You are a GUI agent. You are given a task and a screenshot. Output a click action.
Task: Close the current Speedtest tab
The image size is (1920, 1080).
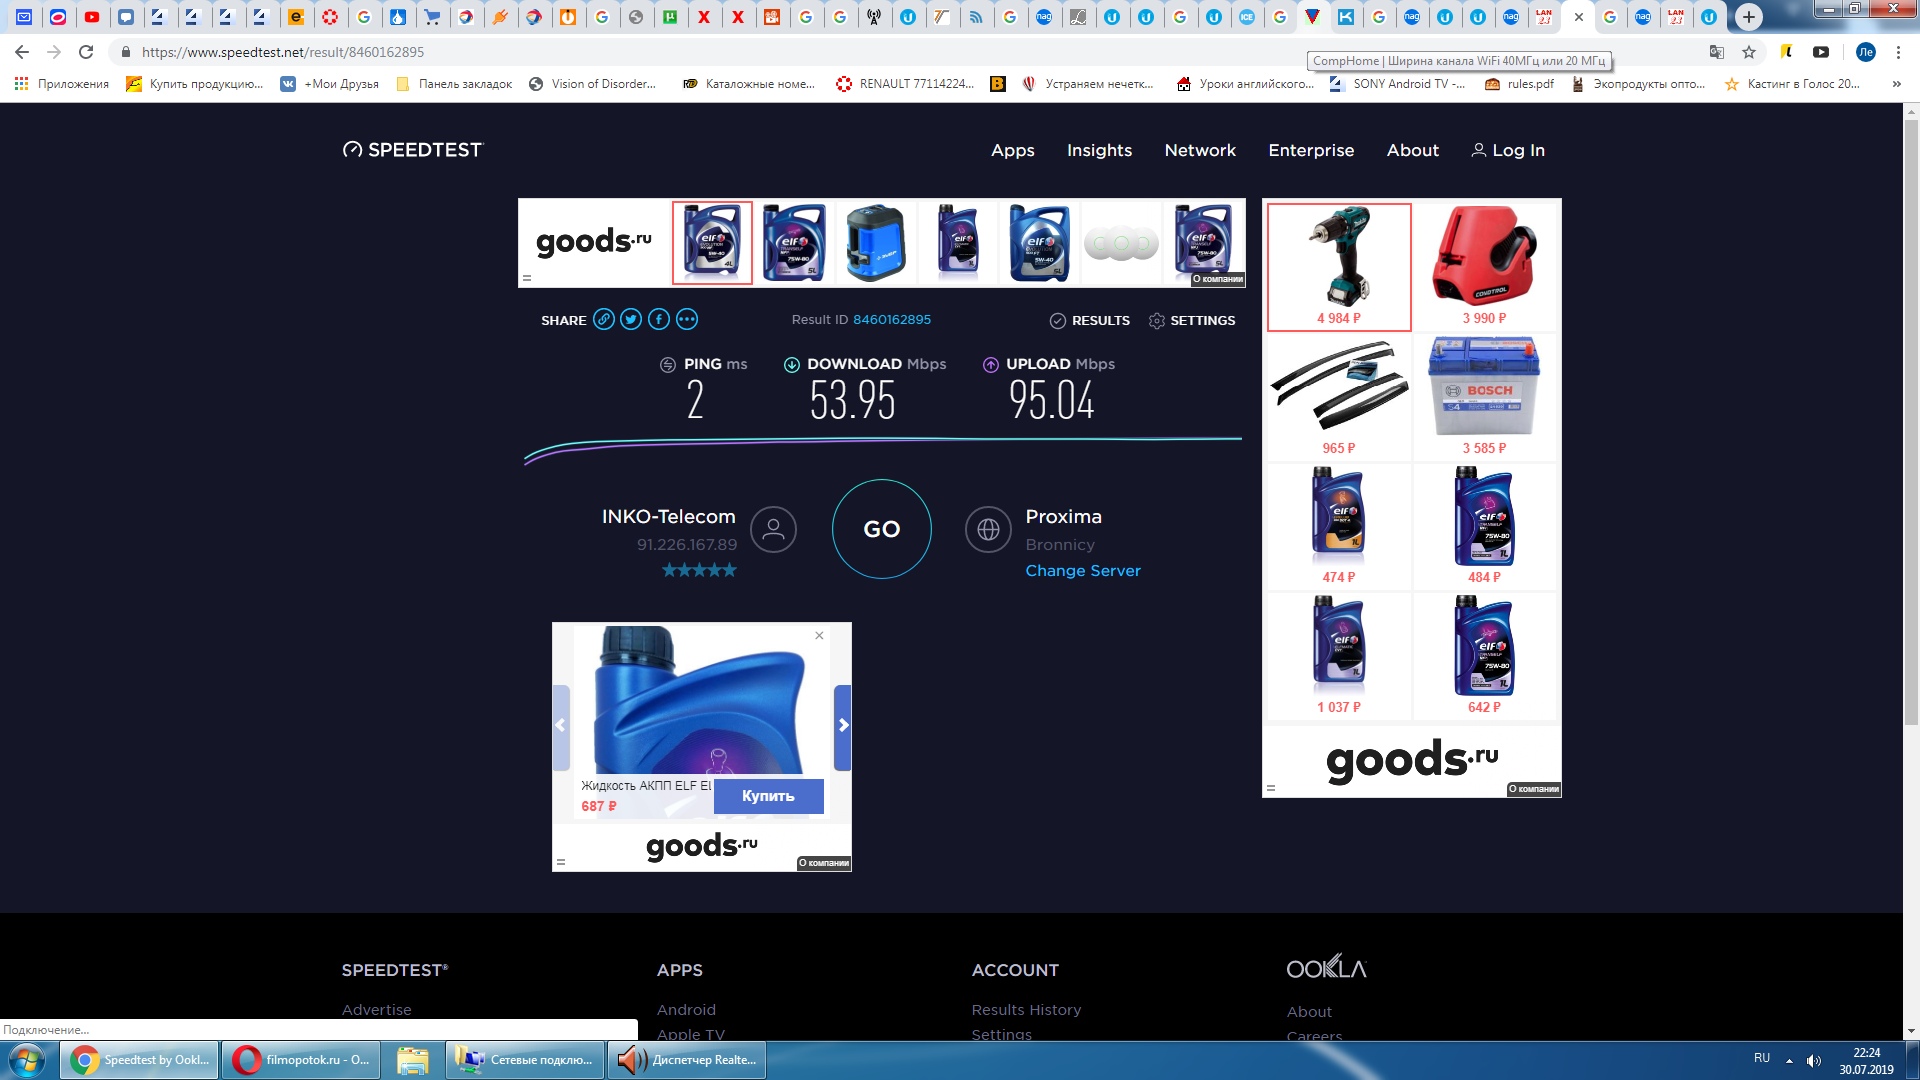click(1578, 17)
